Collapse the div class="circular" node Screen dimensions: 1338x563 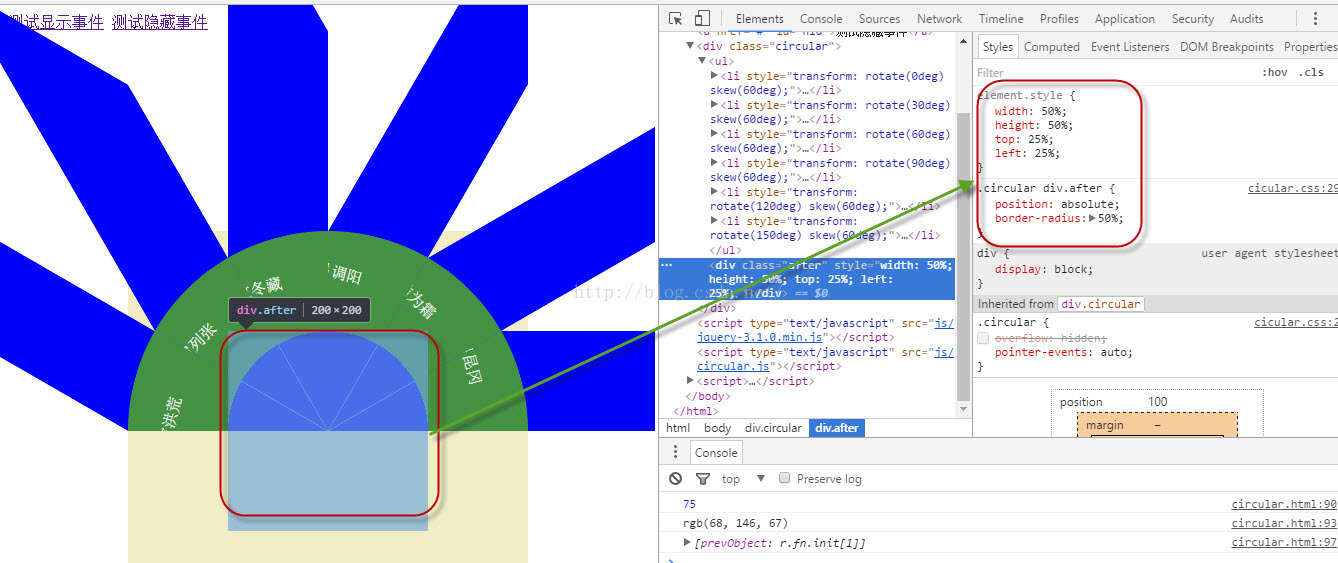[690, 46]
